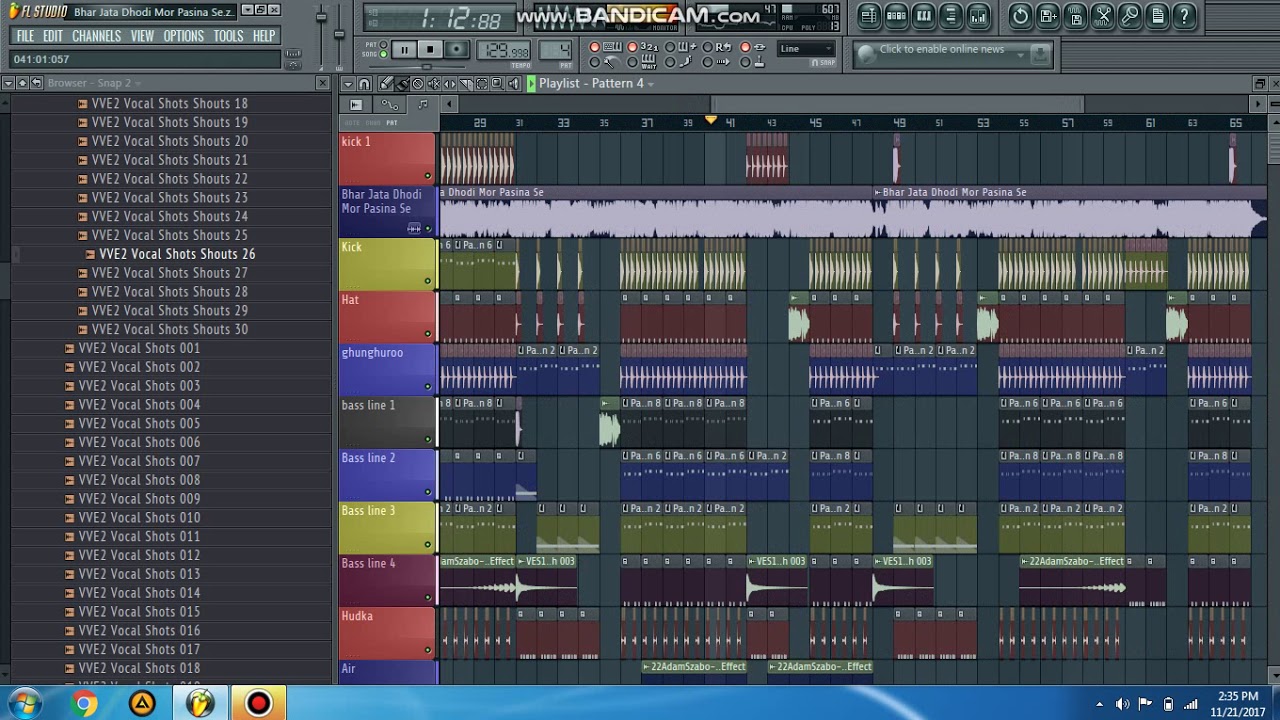The width and height of the screenshot is (1280, 720).
Task: Toggle the metronome option
Action: click(595, 62)
